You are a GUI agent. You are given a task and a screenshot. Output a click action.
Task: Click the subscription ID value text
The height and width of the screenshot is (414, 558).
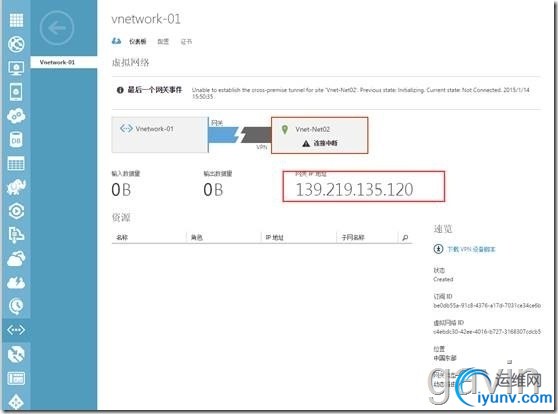[487, 305]
